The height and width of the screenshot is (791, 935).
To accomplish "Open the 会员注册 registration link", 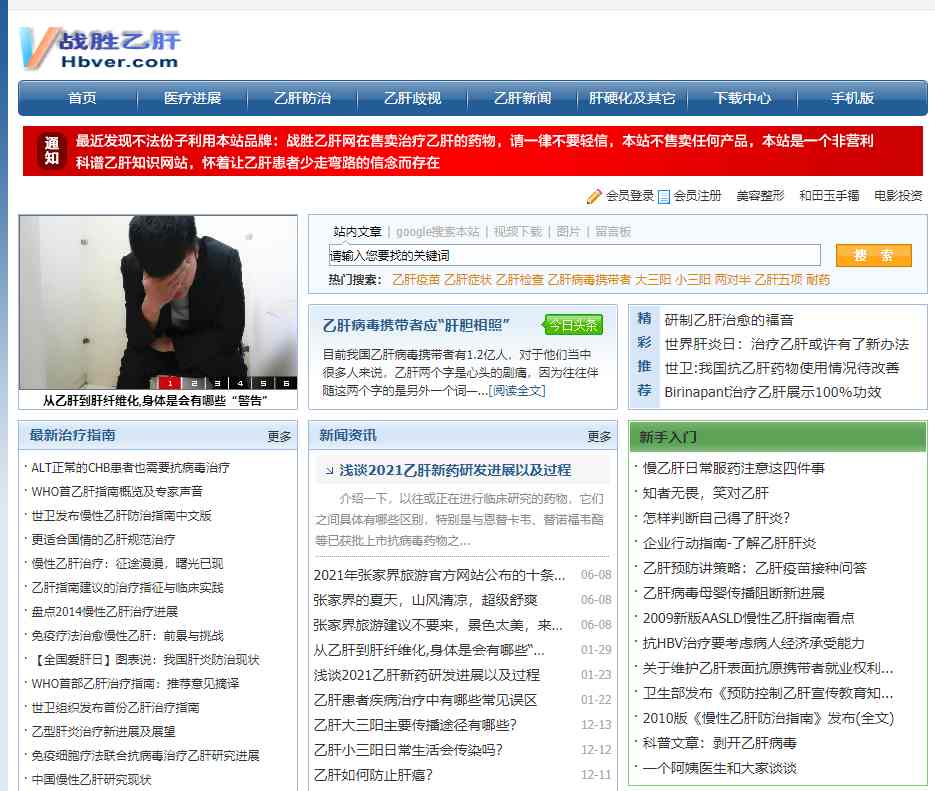I will pyautogui.click(x=697, y=196).
